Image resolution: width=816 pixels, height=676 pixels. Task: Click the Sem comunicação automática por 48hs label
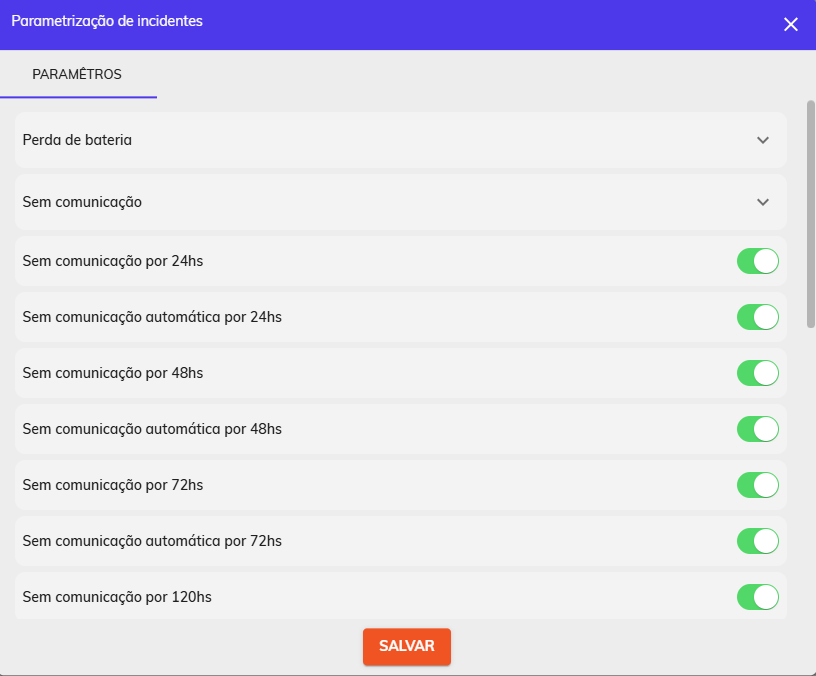click(152, 429)
